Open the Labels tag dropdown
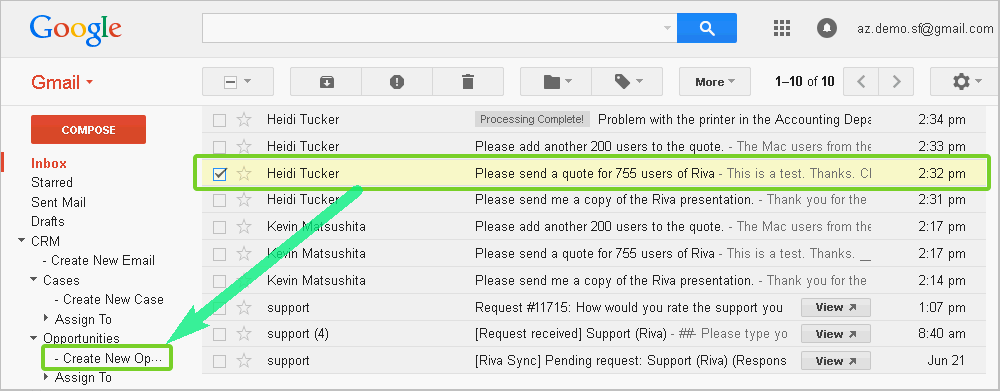The height and width of the screenshot is (391, 1000). pyautogui.click(x=628, y=82)
